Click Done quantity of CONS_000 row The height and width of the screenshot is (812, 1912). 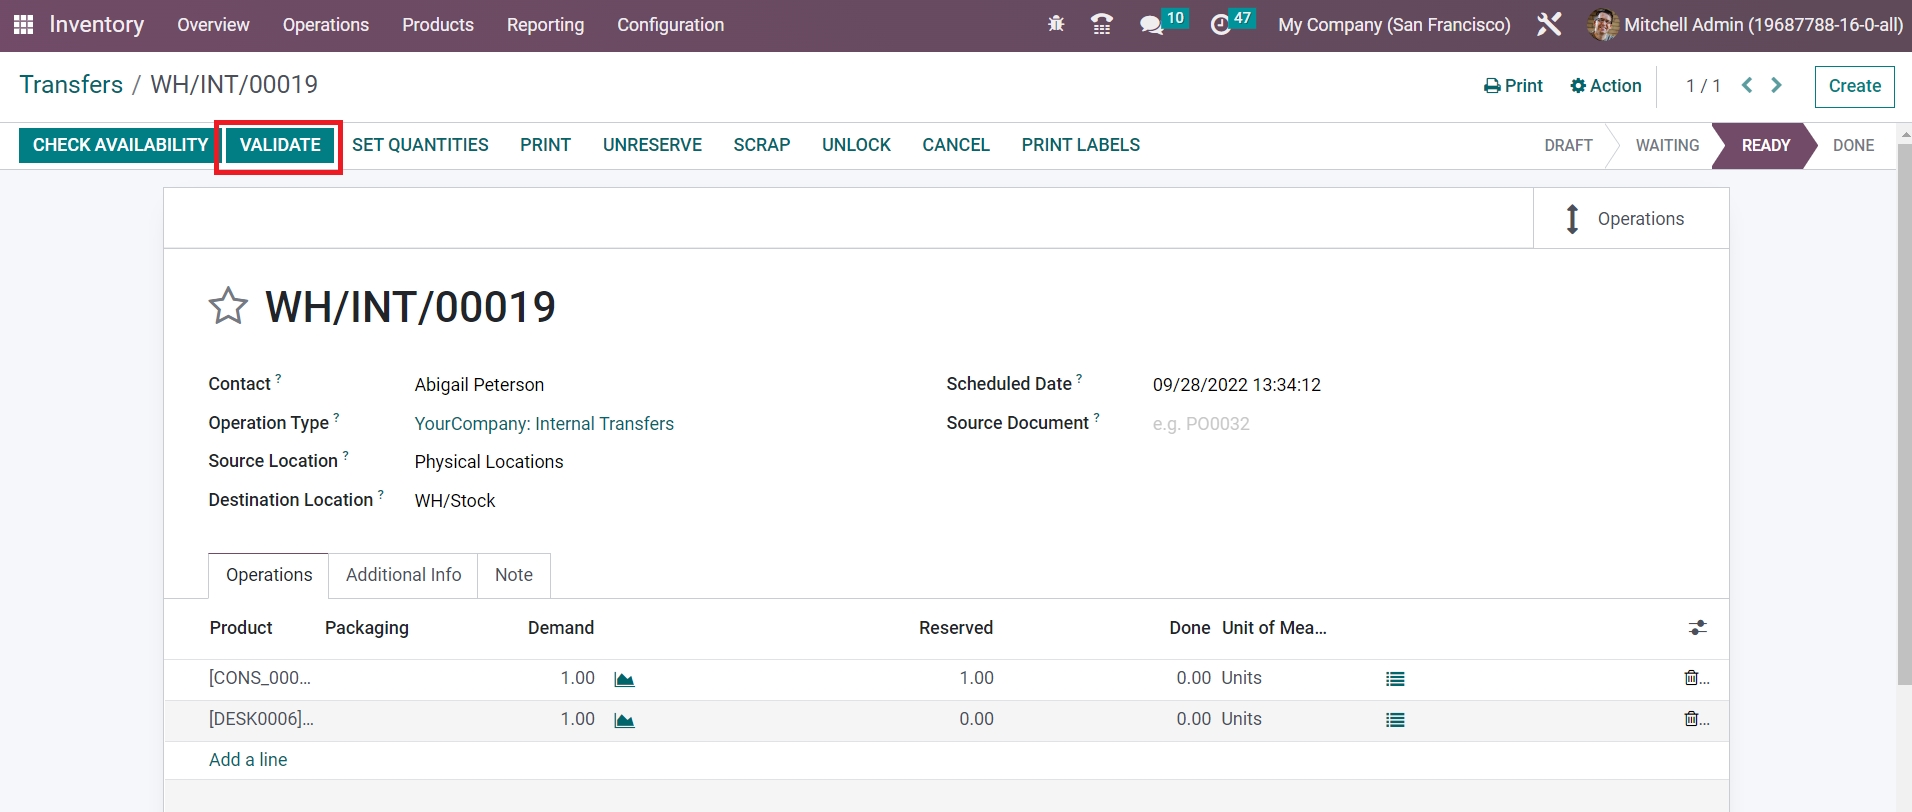[1193, 678]
